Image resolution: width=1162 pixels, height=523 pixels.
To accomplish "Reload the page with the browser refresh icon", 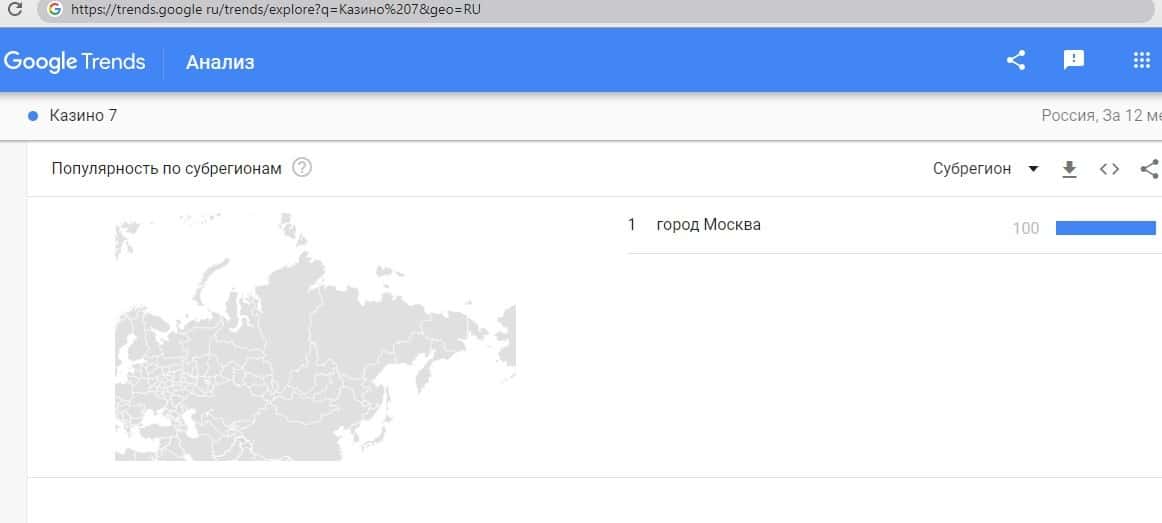I will [x=13, y=10].
